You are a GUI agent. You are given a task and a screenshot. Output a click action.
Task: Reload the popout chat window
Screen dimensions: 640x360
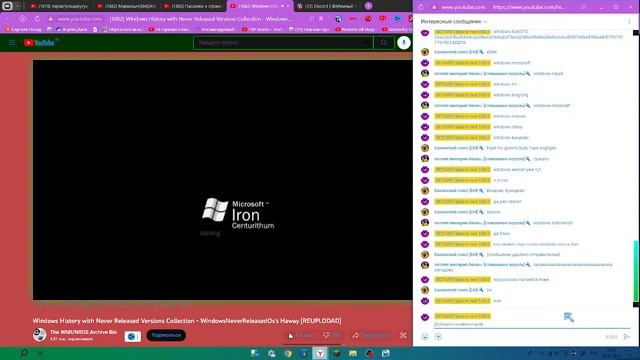coord(421,7)
